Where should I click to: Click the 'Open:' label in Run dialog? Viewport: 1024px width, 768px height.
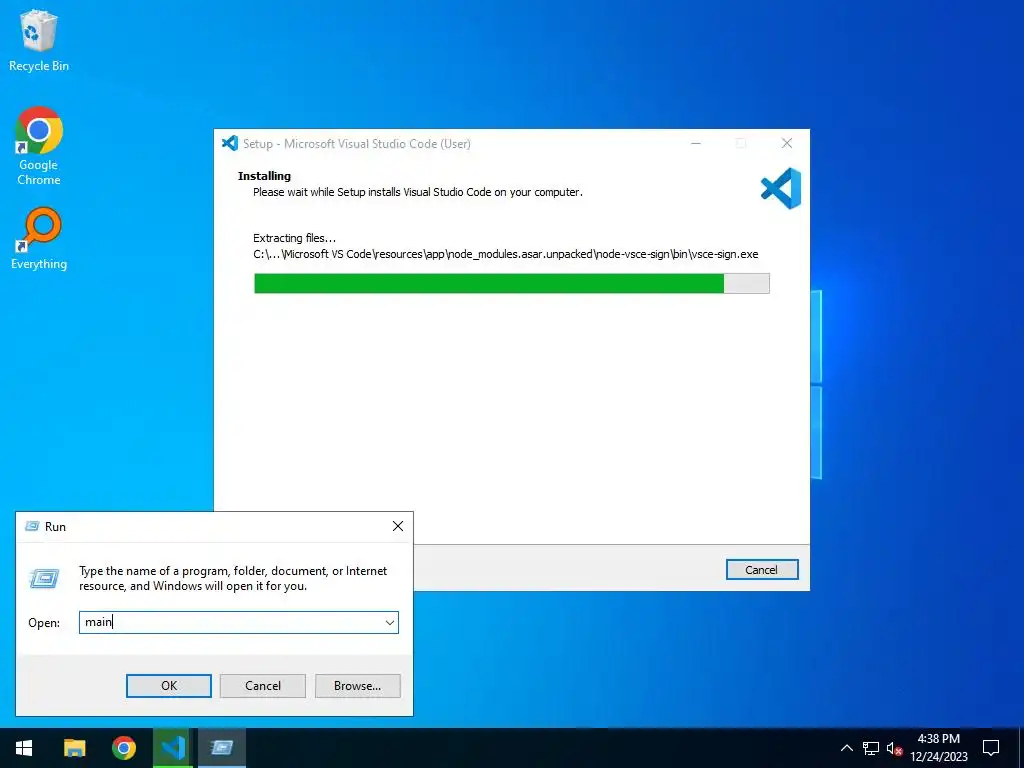point(44,623)
